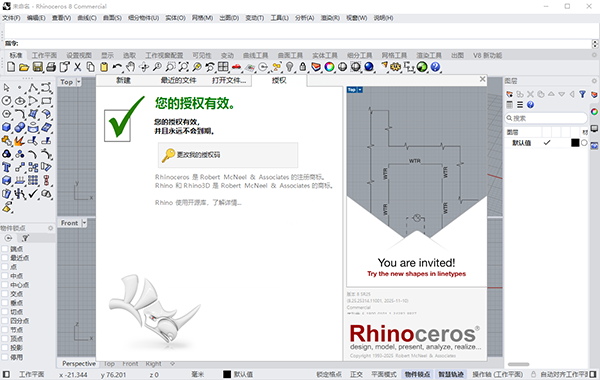
Task: Open the 文件(F) menu
Action: click(11, 18)
